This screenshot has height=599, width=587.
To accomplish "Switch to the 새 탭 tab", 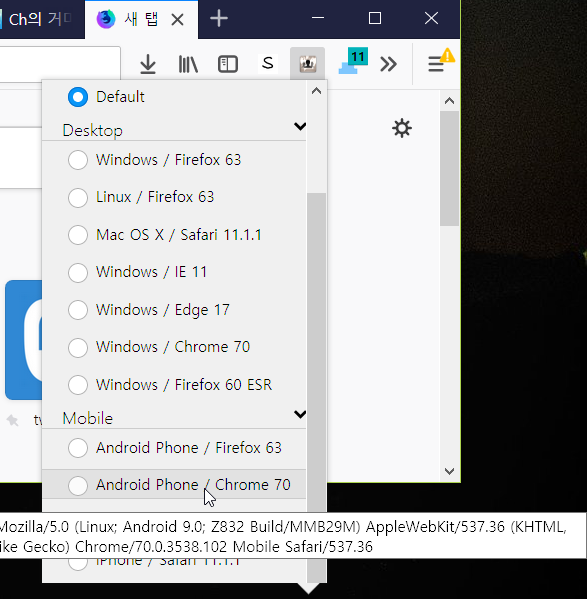I will (141, 19).
